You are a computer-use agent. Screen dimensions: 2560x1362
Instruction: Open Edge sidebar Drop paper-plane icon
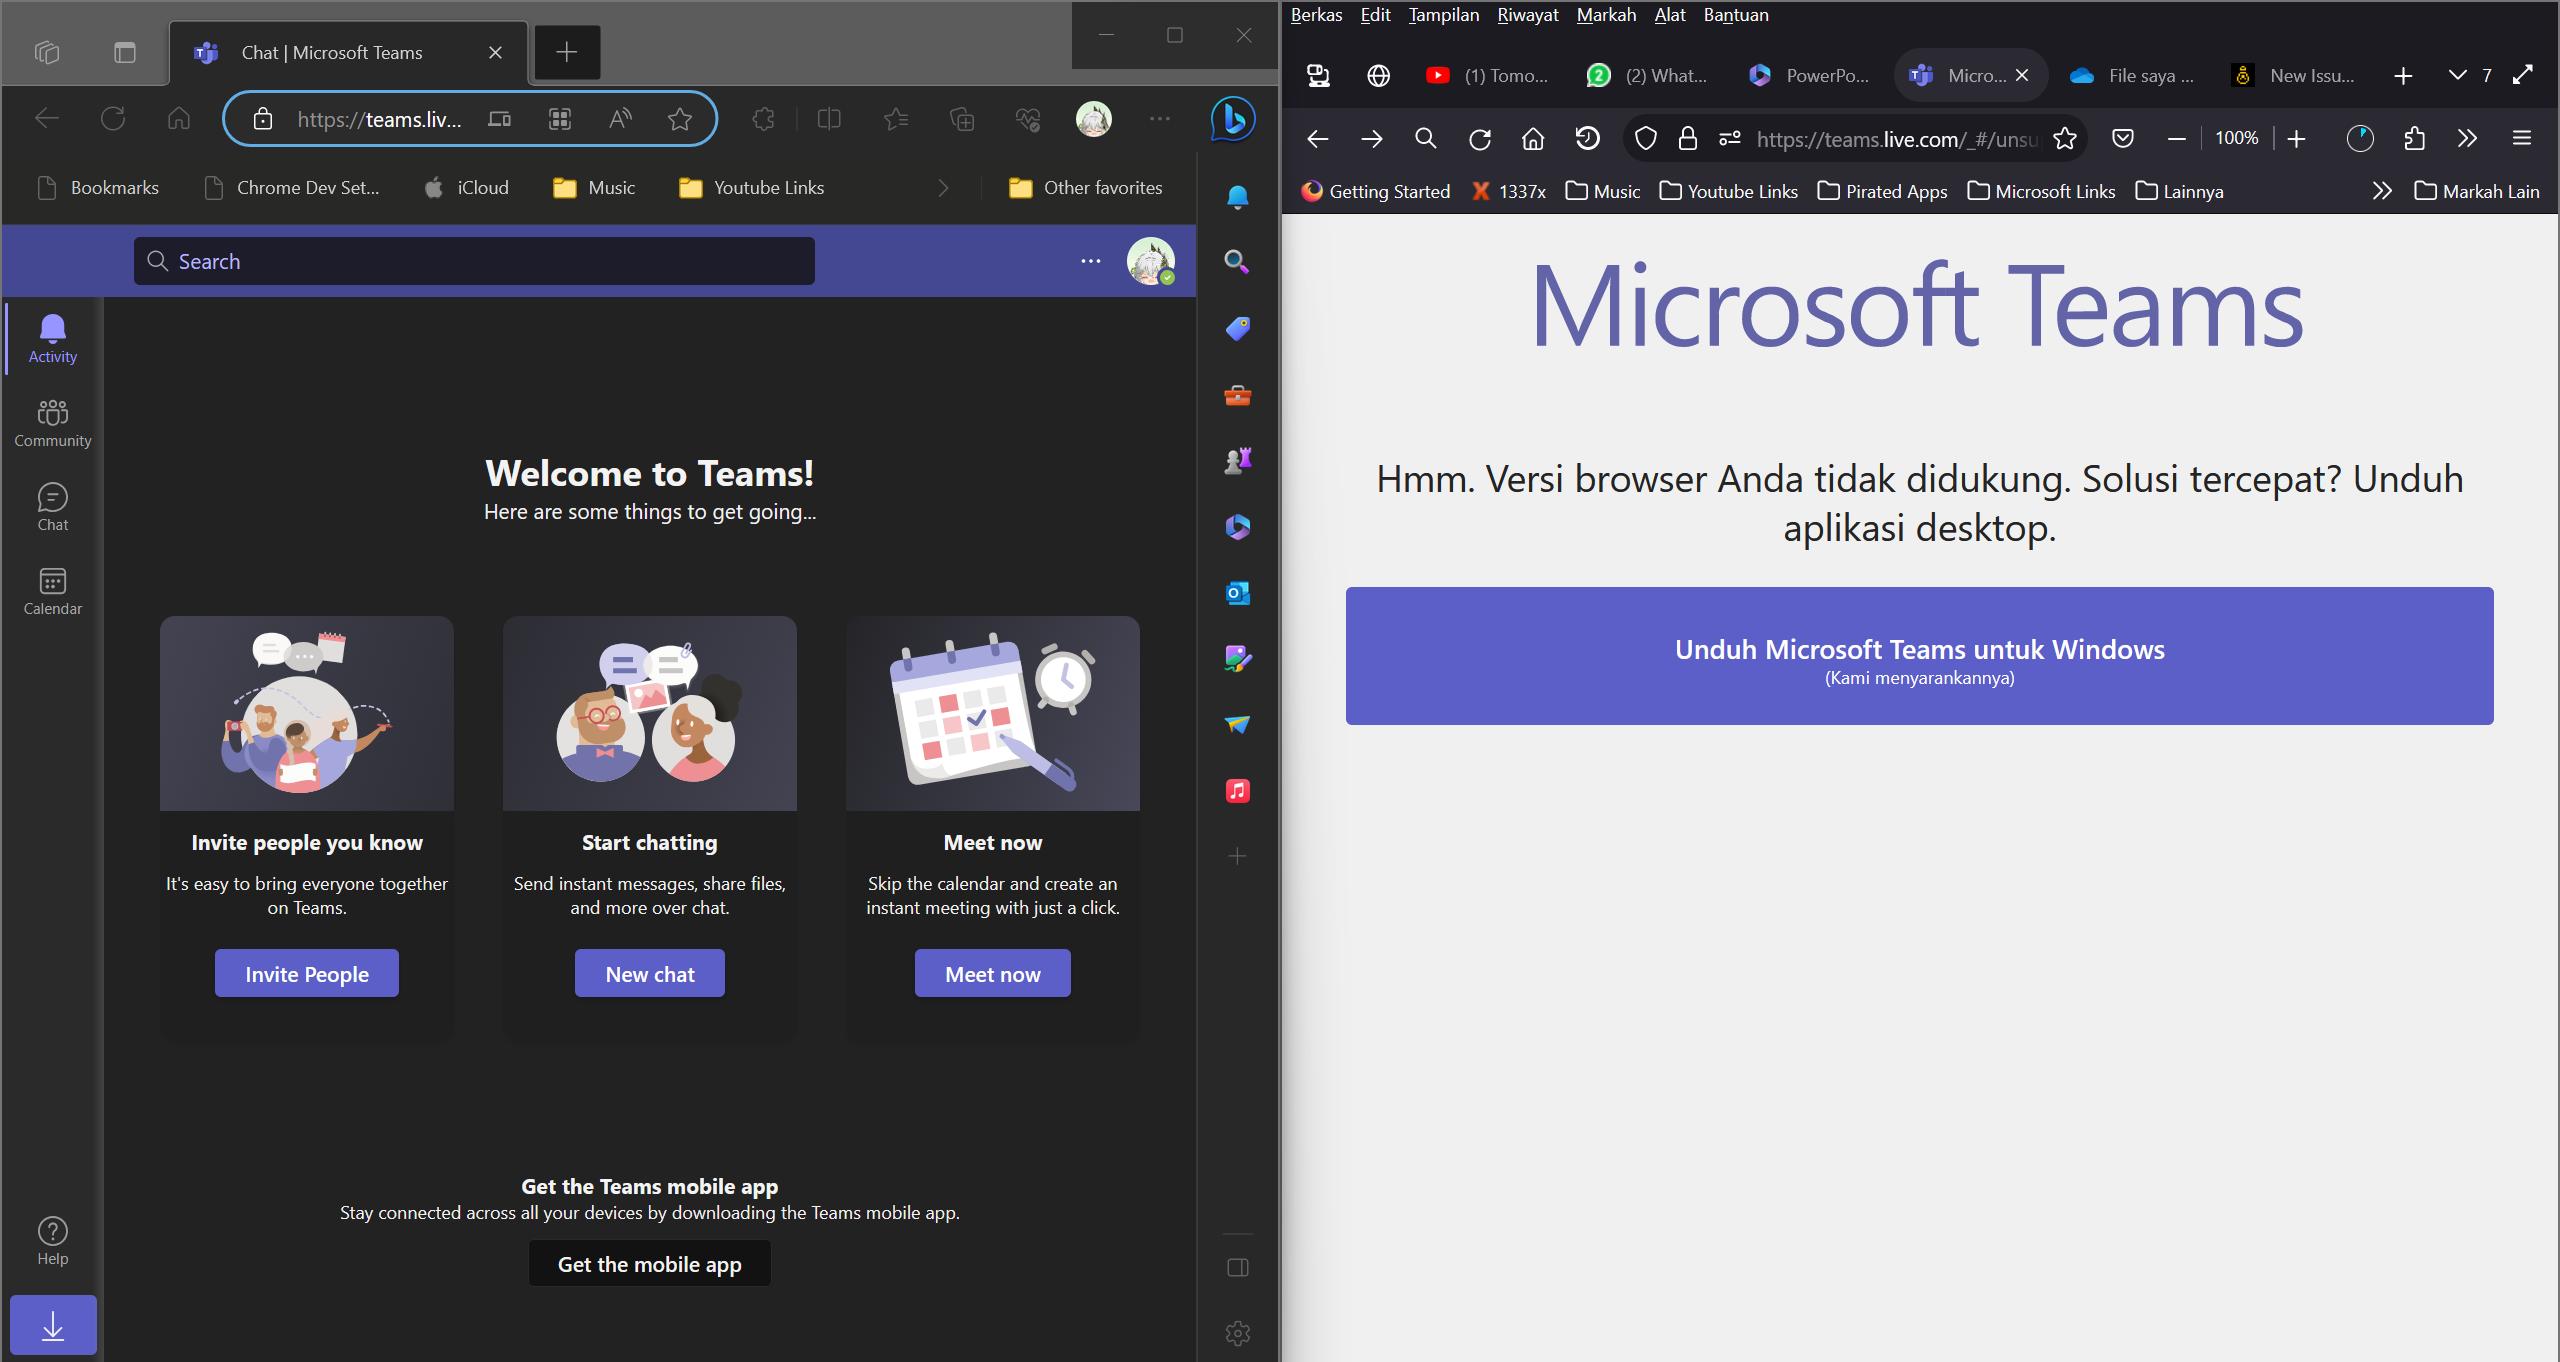1237,724
